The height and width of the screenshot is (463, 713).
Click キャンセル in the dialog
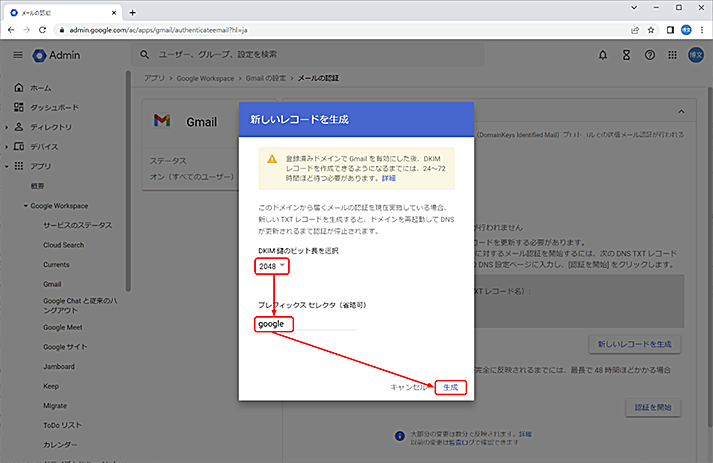(x=408, y=388)
